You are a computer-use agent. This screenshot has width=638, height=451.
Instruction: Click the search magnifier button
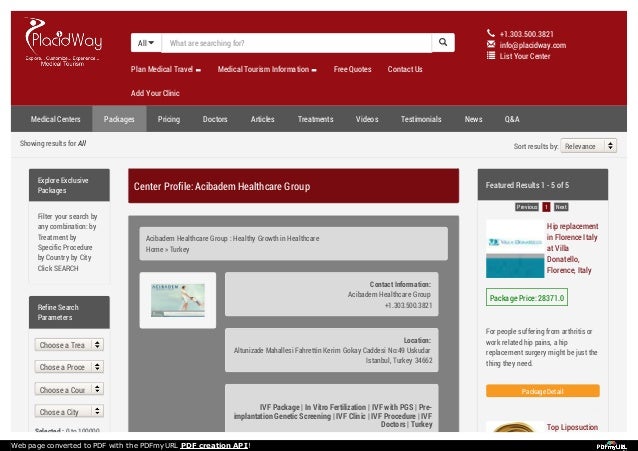click(x=443, y=42)
